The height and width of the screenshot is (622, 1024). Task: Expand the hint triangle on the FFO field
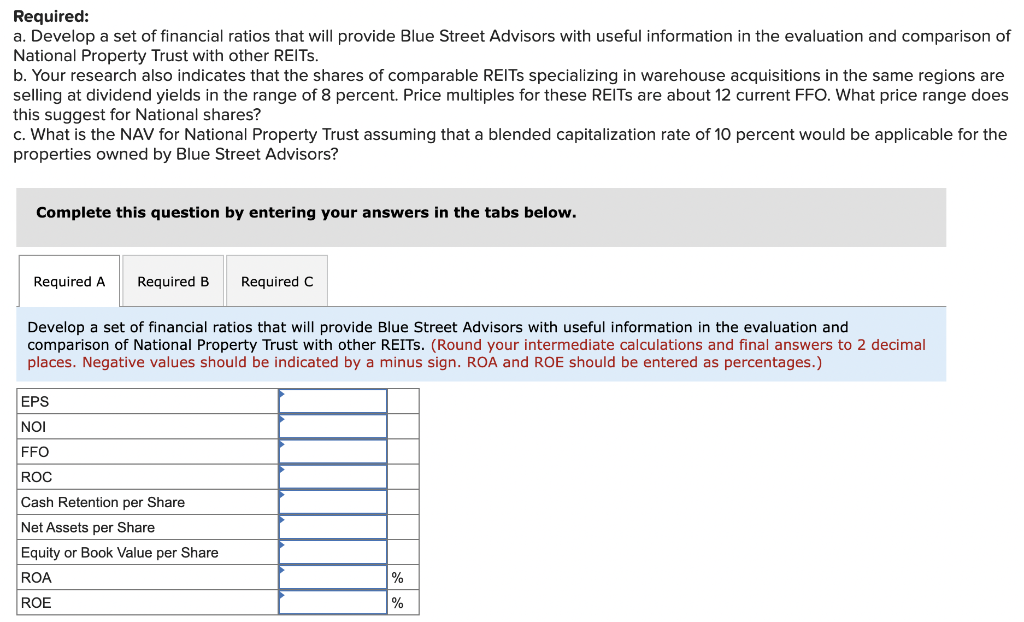click(x=281, y=446)
